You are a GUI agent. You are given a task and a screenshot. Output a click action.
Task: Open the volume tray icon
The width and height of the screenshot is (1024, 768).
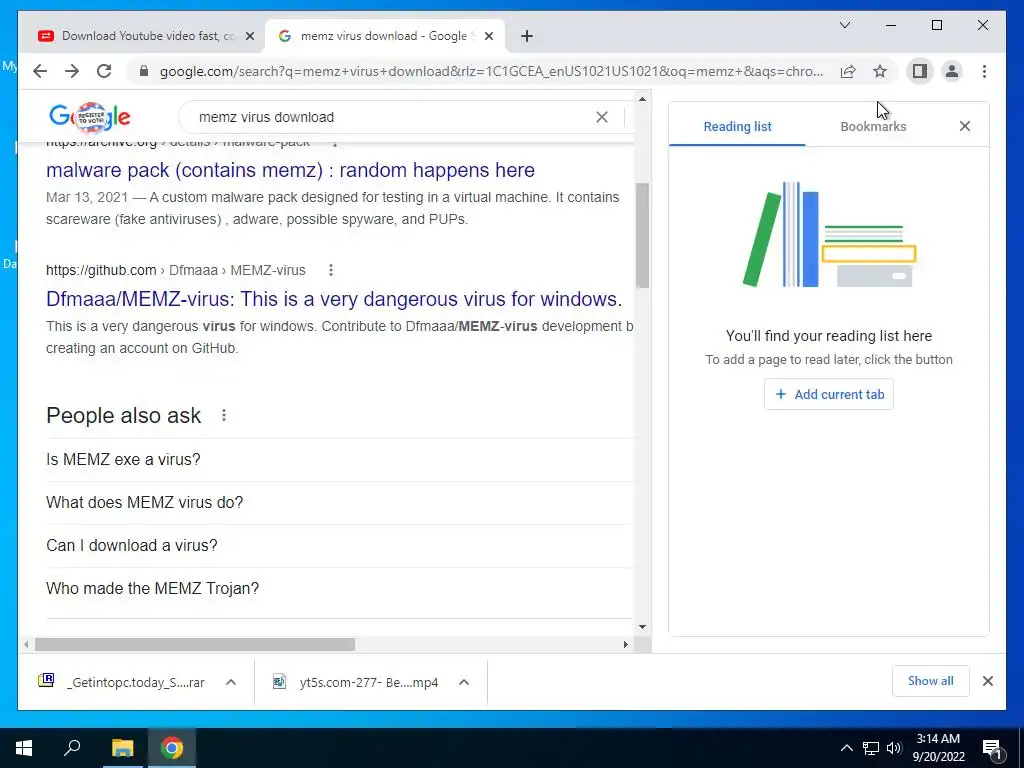(x=894, y=748)
